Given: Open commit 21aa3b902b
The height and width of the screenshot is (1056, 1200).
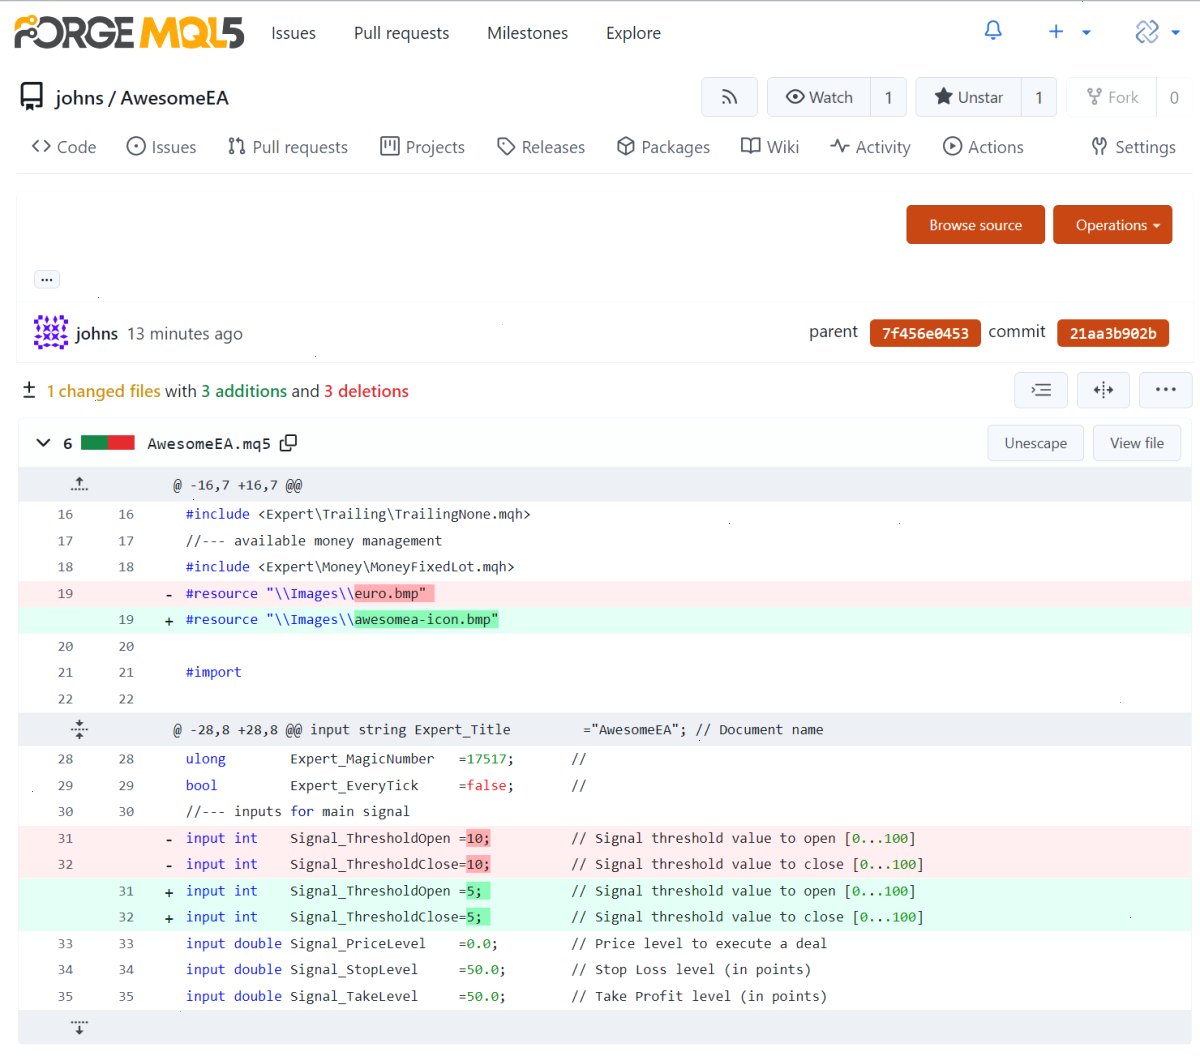Looking at the screenshot, I should click(x=1113, y=333).
